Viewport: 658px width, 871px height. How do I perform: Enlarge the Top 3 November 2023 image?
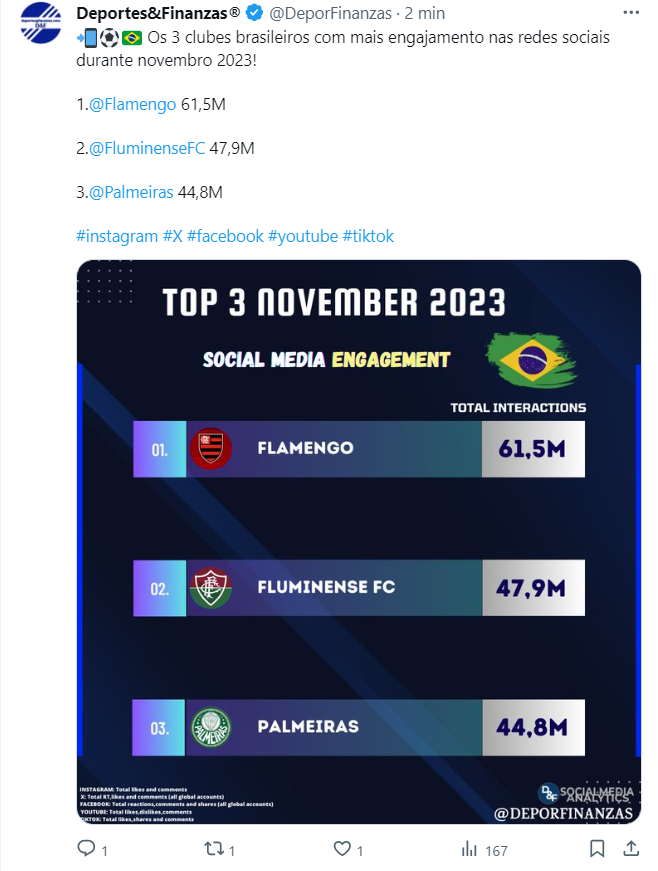359,542
